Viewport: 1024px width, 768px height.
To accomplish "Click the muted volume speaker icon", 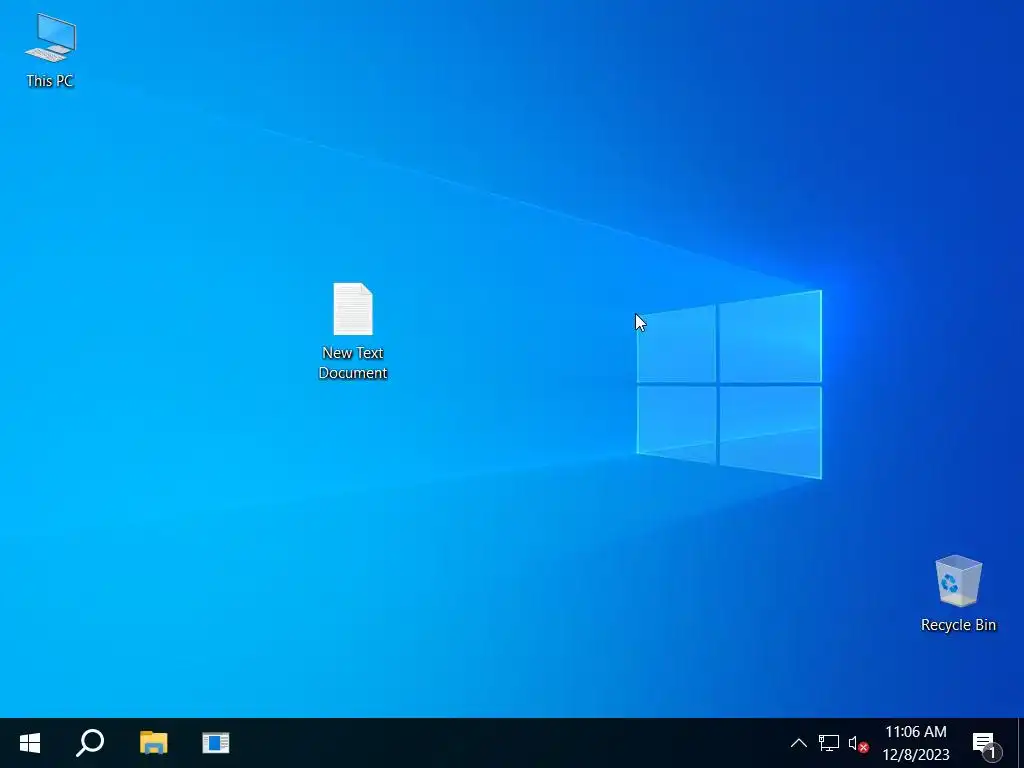I will [858, 743].
